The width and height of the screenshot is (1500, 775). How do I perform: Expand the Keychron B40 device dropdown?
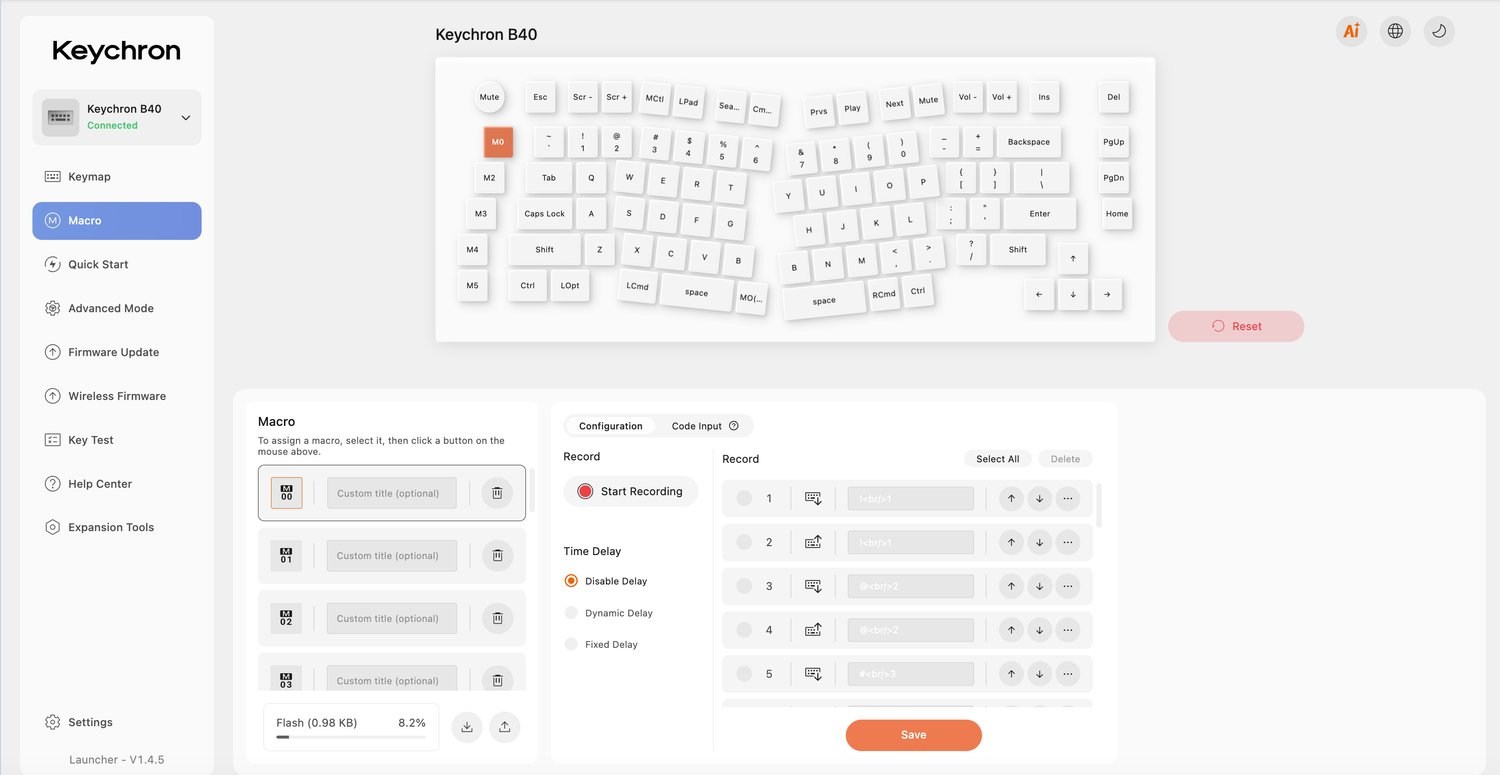tap(185, 118)
